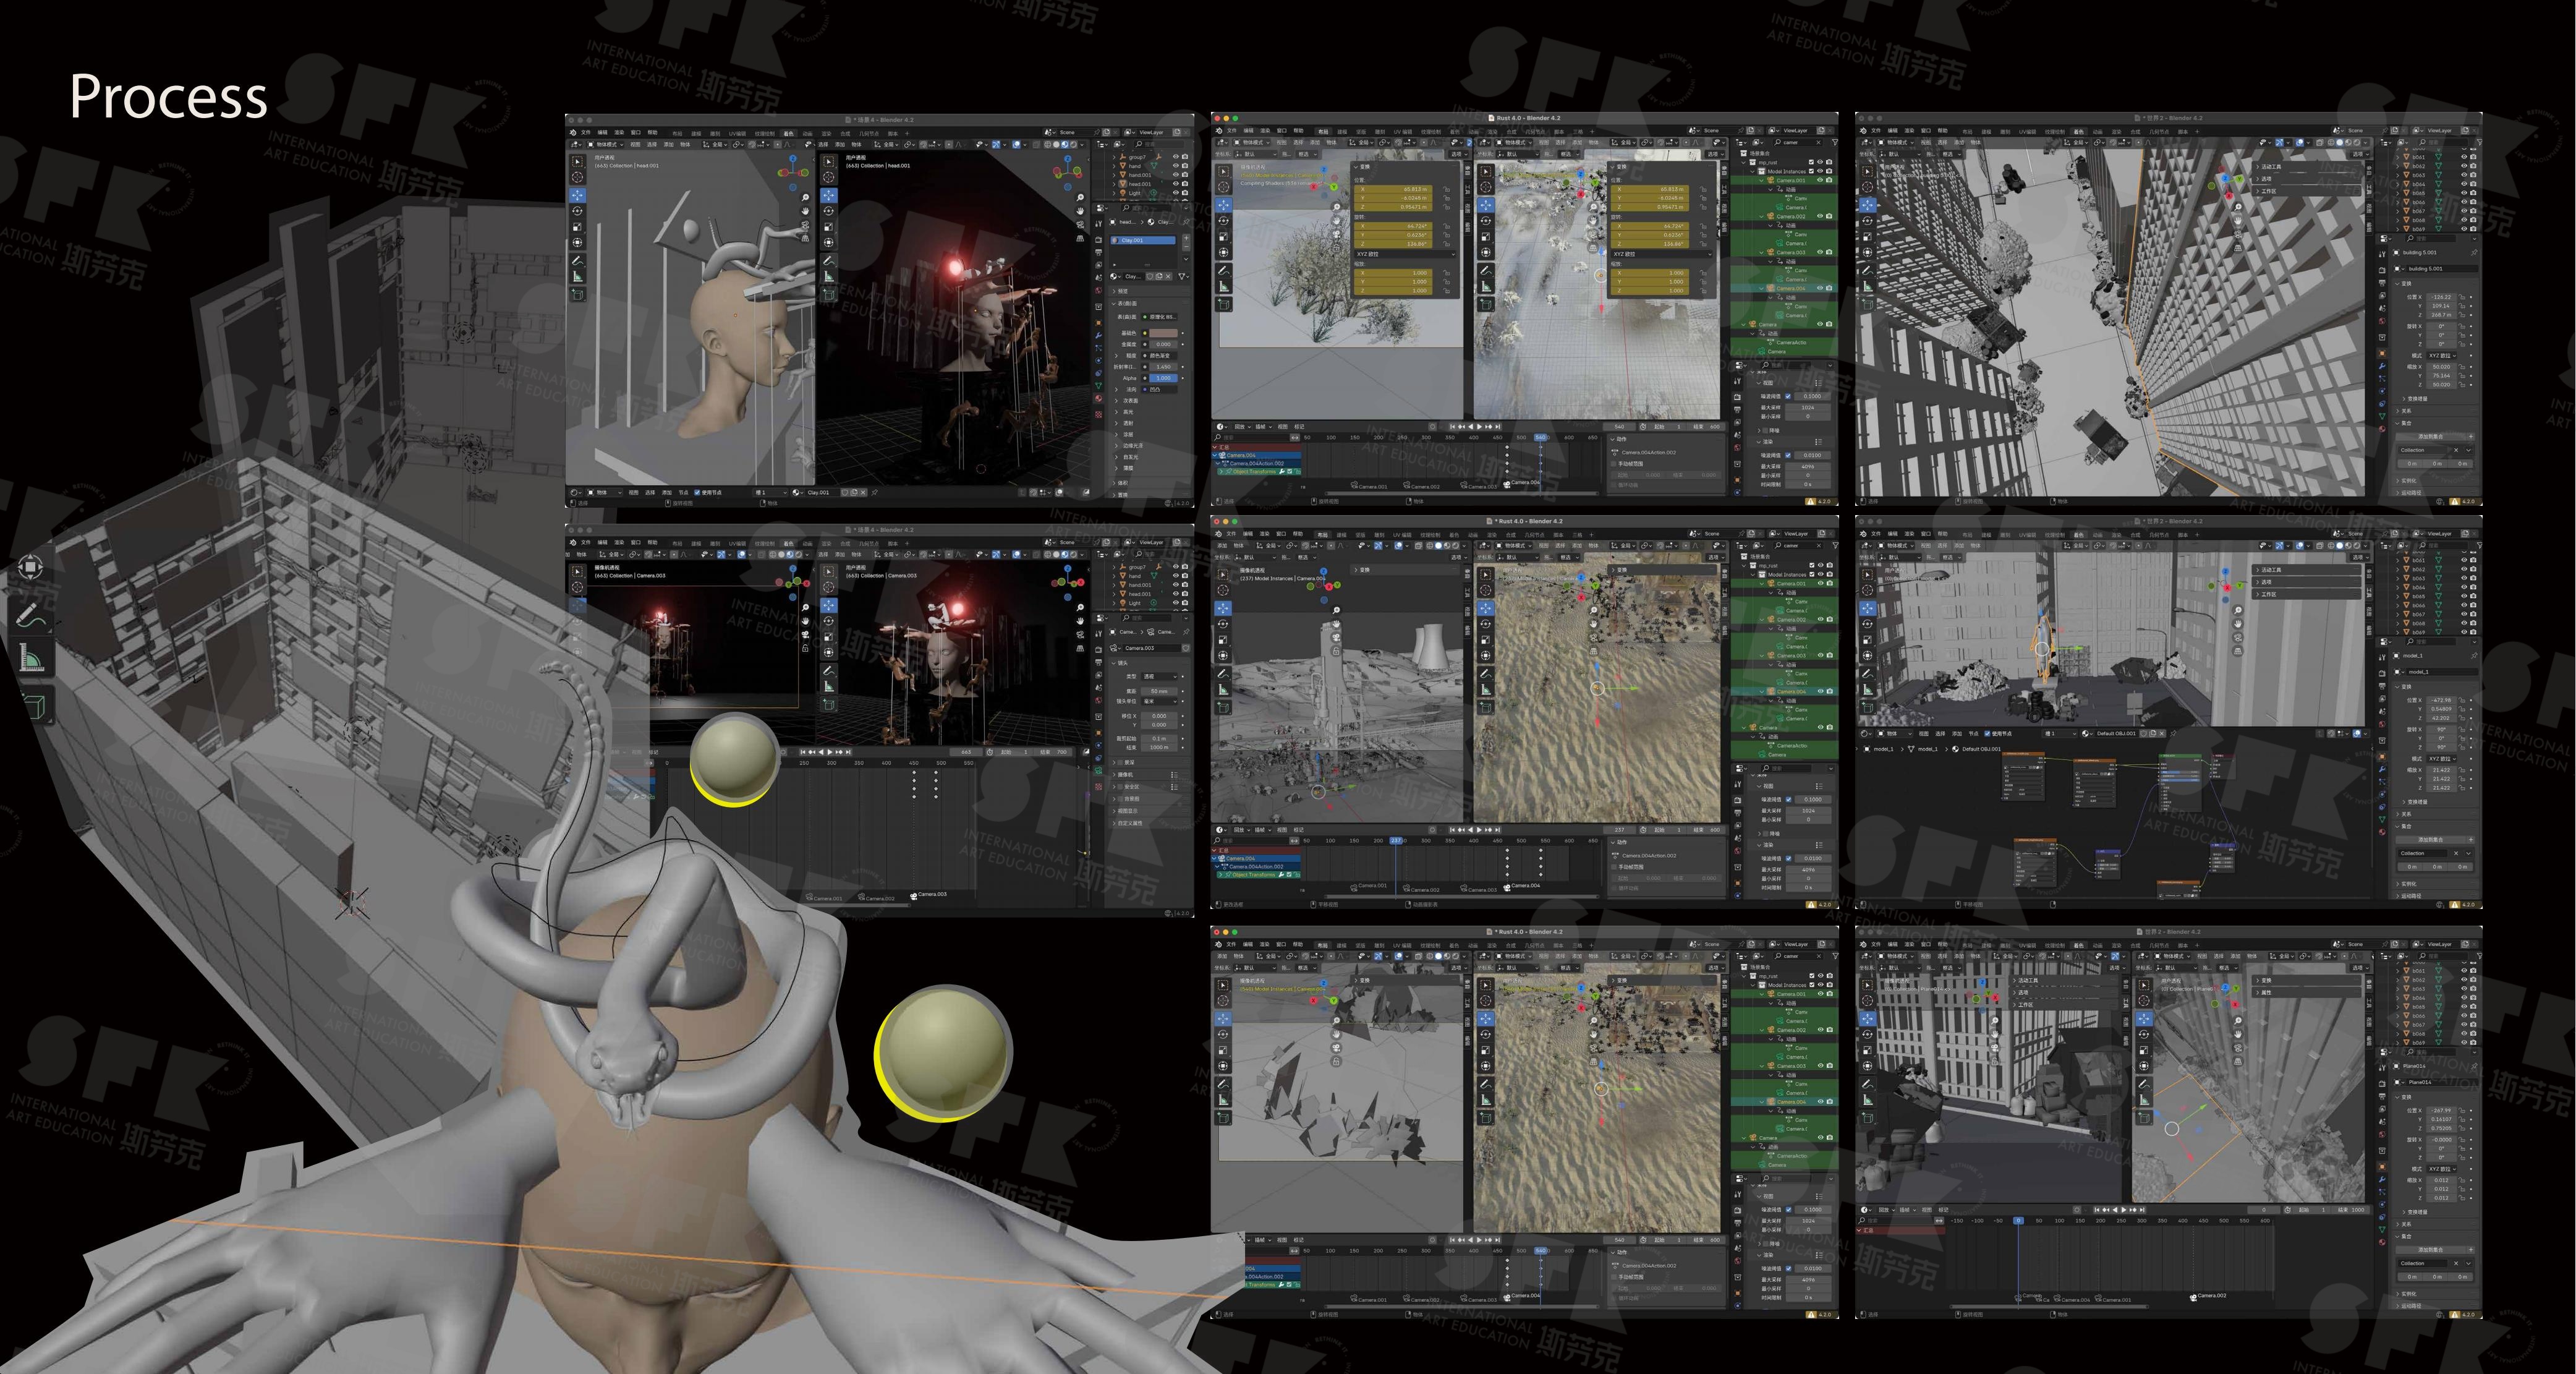Open XYZ 欧拉 dropdown in top Rust left viewport
The image size is (2576, 1374).
tap(1406, 254)
